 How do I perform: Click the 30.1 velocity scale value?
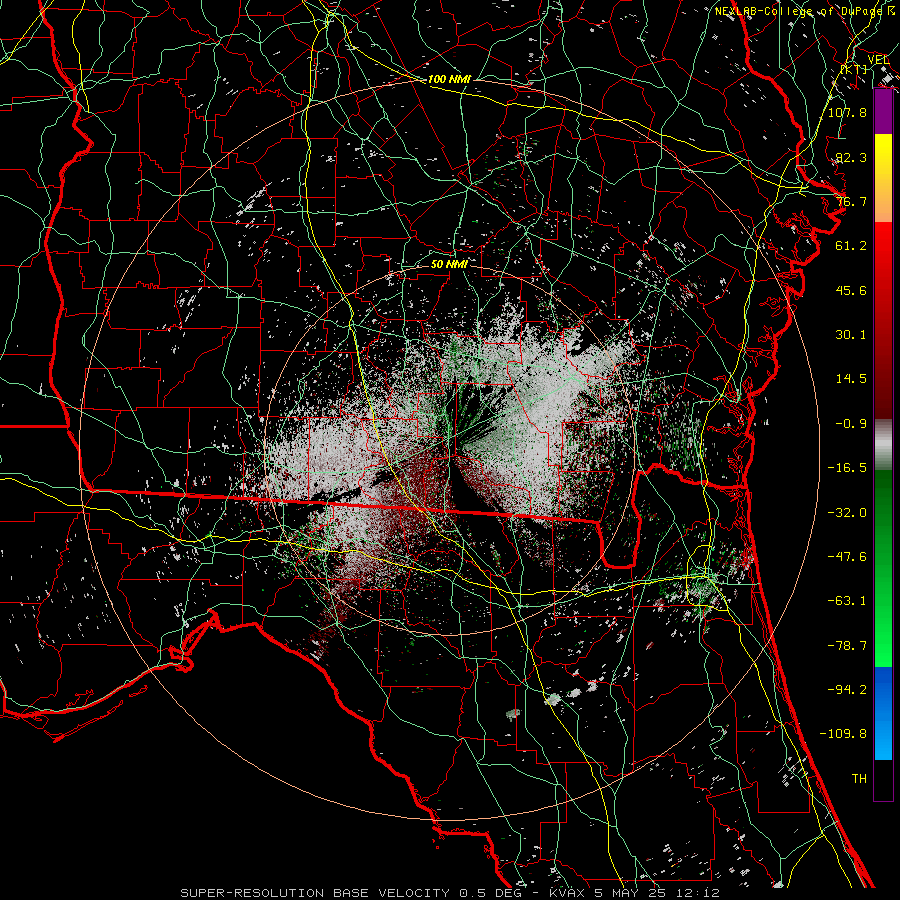tap(851, 335)
